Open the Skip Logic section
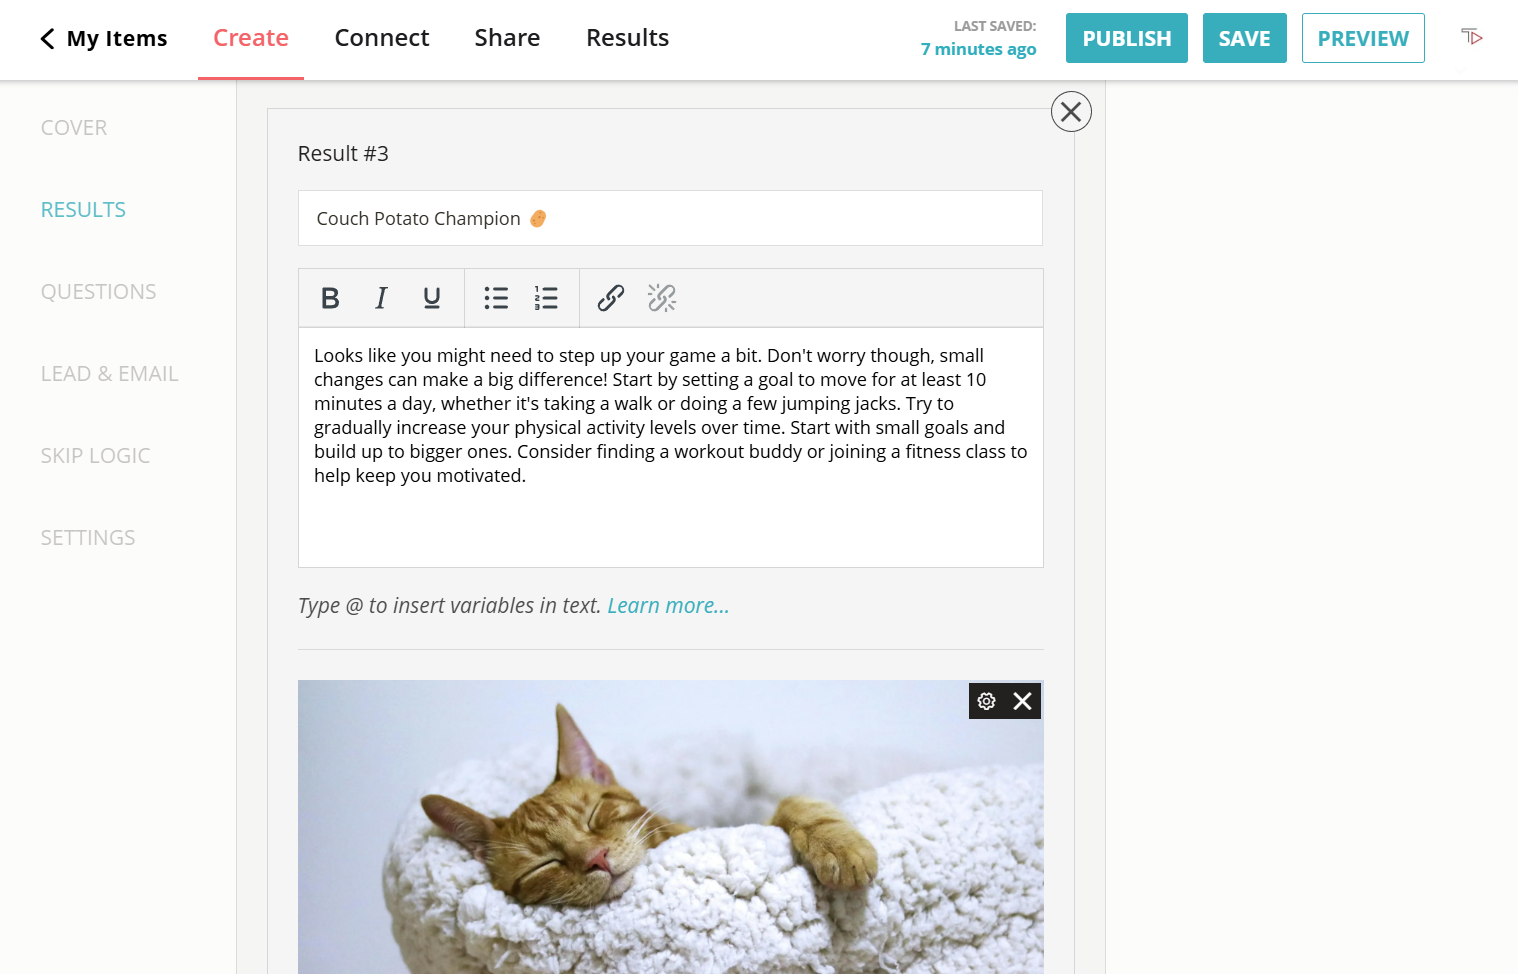 (95, 455)
